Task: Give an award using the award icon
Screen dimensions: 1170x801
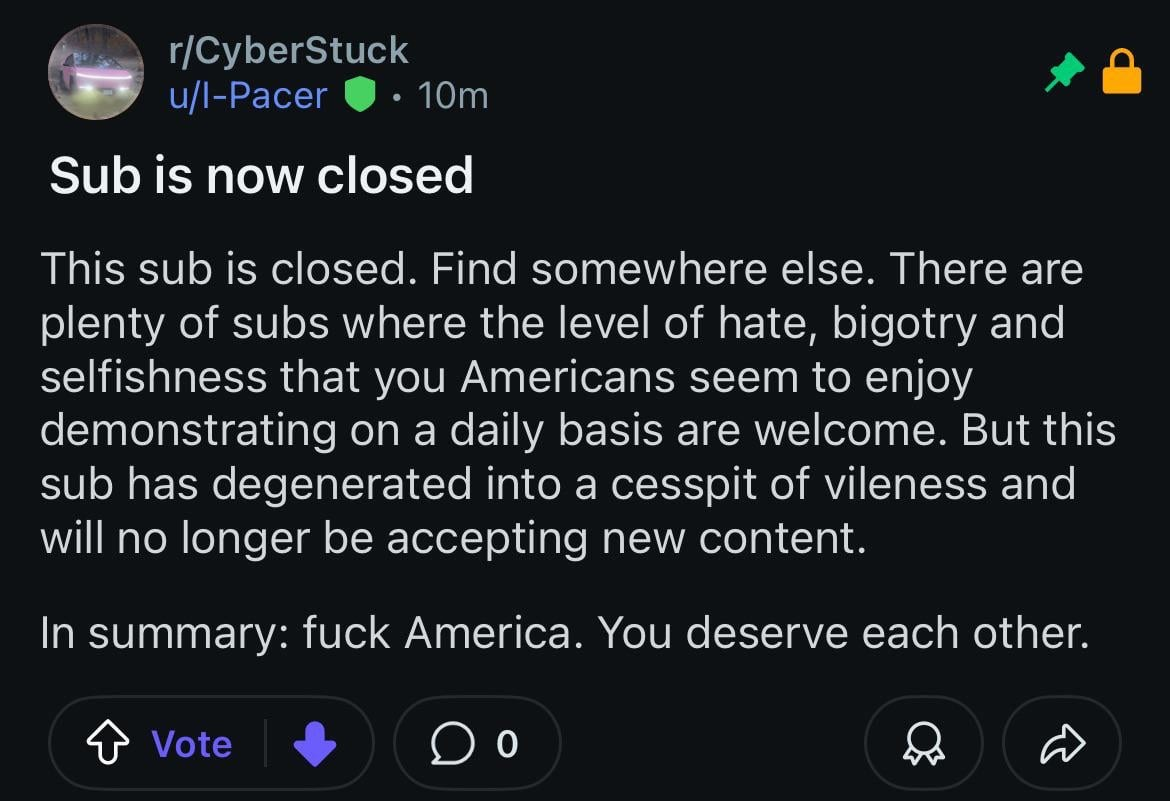Action: (922, 744)
